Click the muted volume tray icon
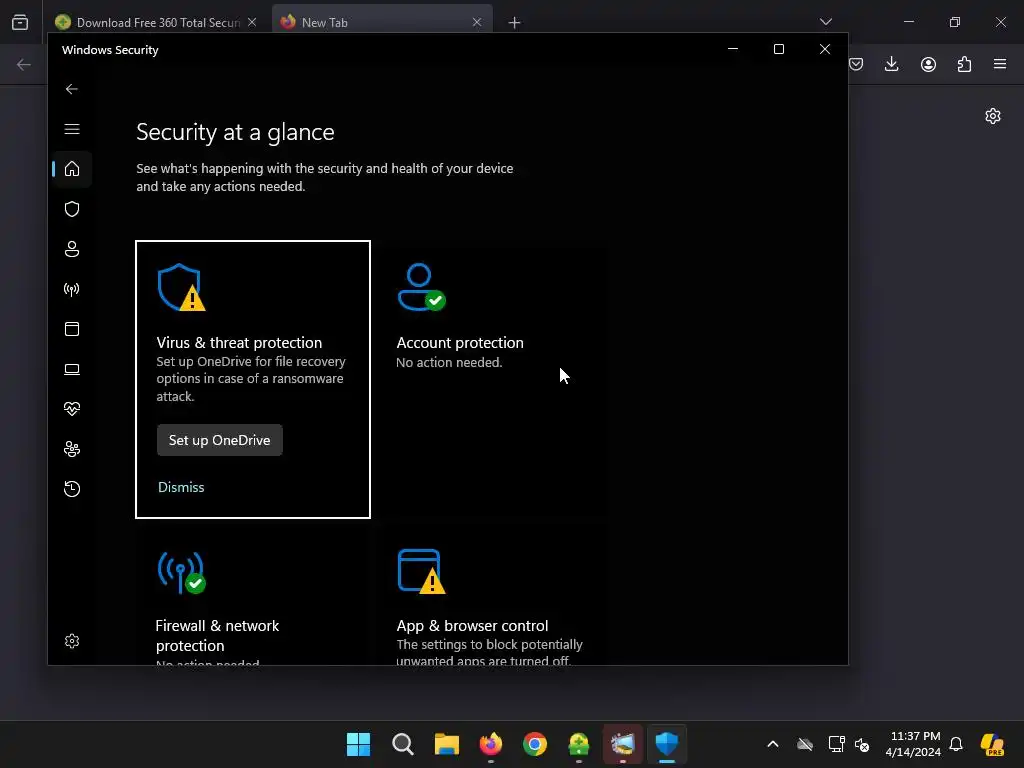The width and height of the screenshot is (1024, 768). click(862, 744)
